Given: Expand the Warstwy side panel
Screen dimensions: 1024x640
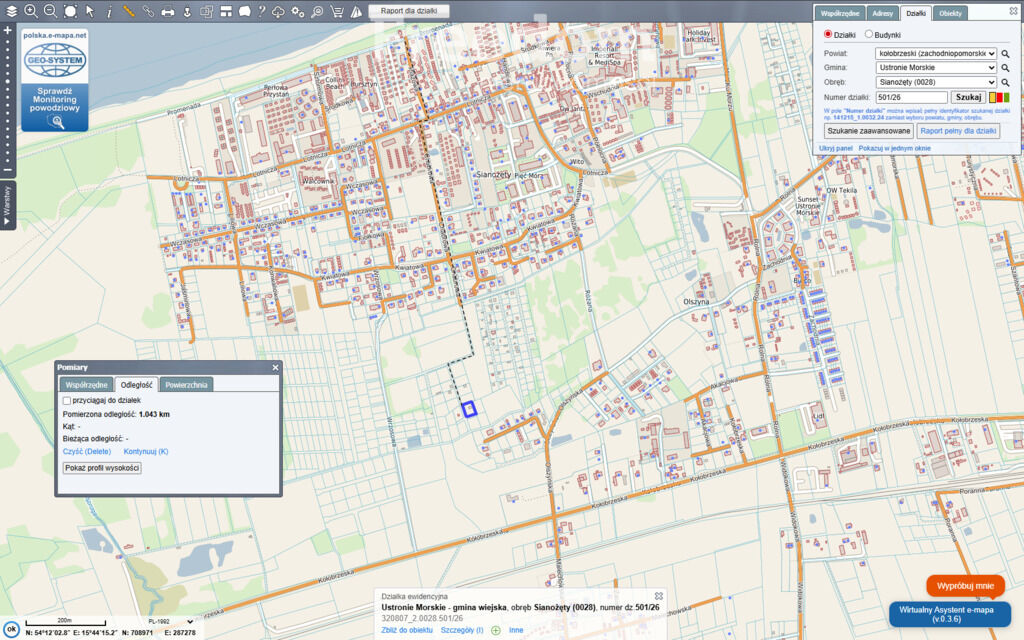Looking at the screenshot, I should pyautogui.click(x=7, y=207).
